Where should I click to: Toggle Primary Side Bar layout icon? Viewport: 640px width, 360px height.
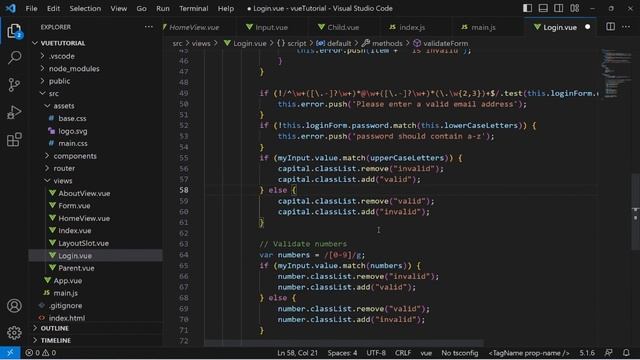527,8
